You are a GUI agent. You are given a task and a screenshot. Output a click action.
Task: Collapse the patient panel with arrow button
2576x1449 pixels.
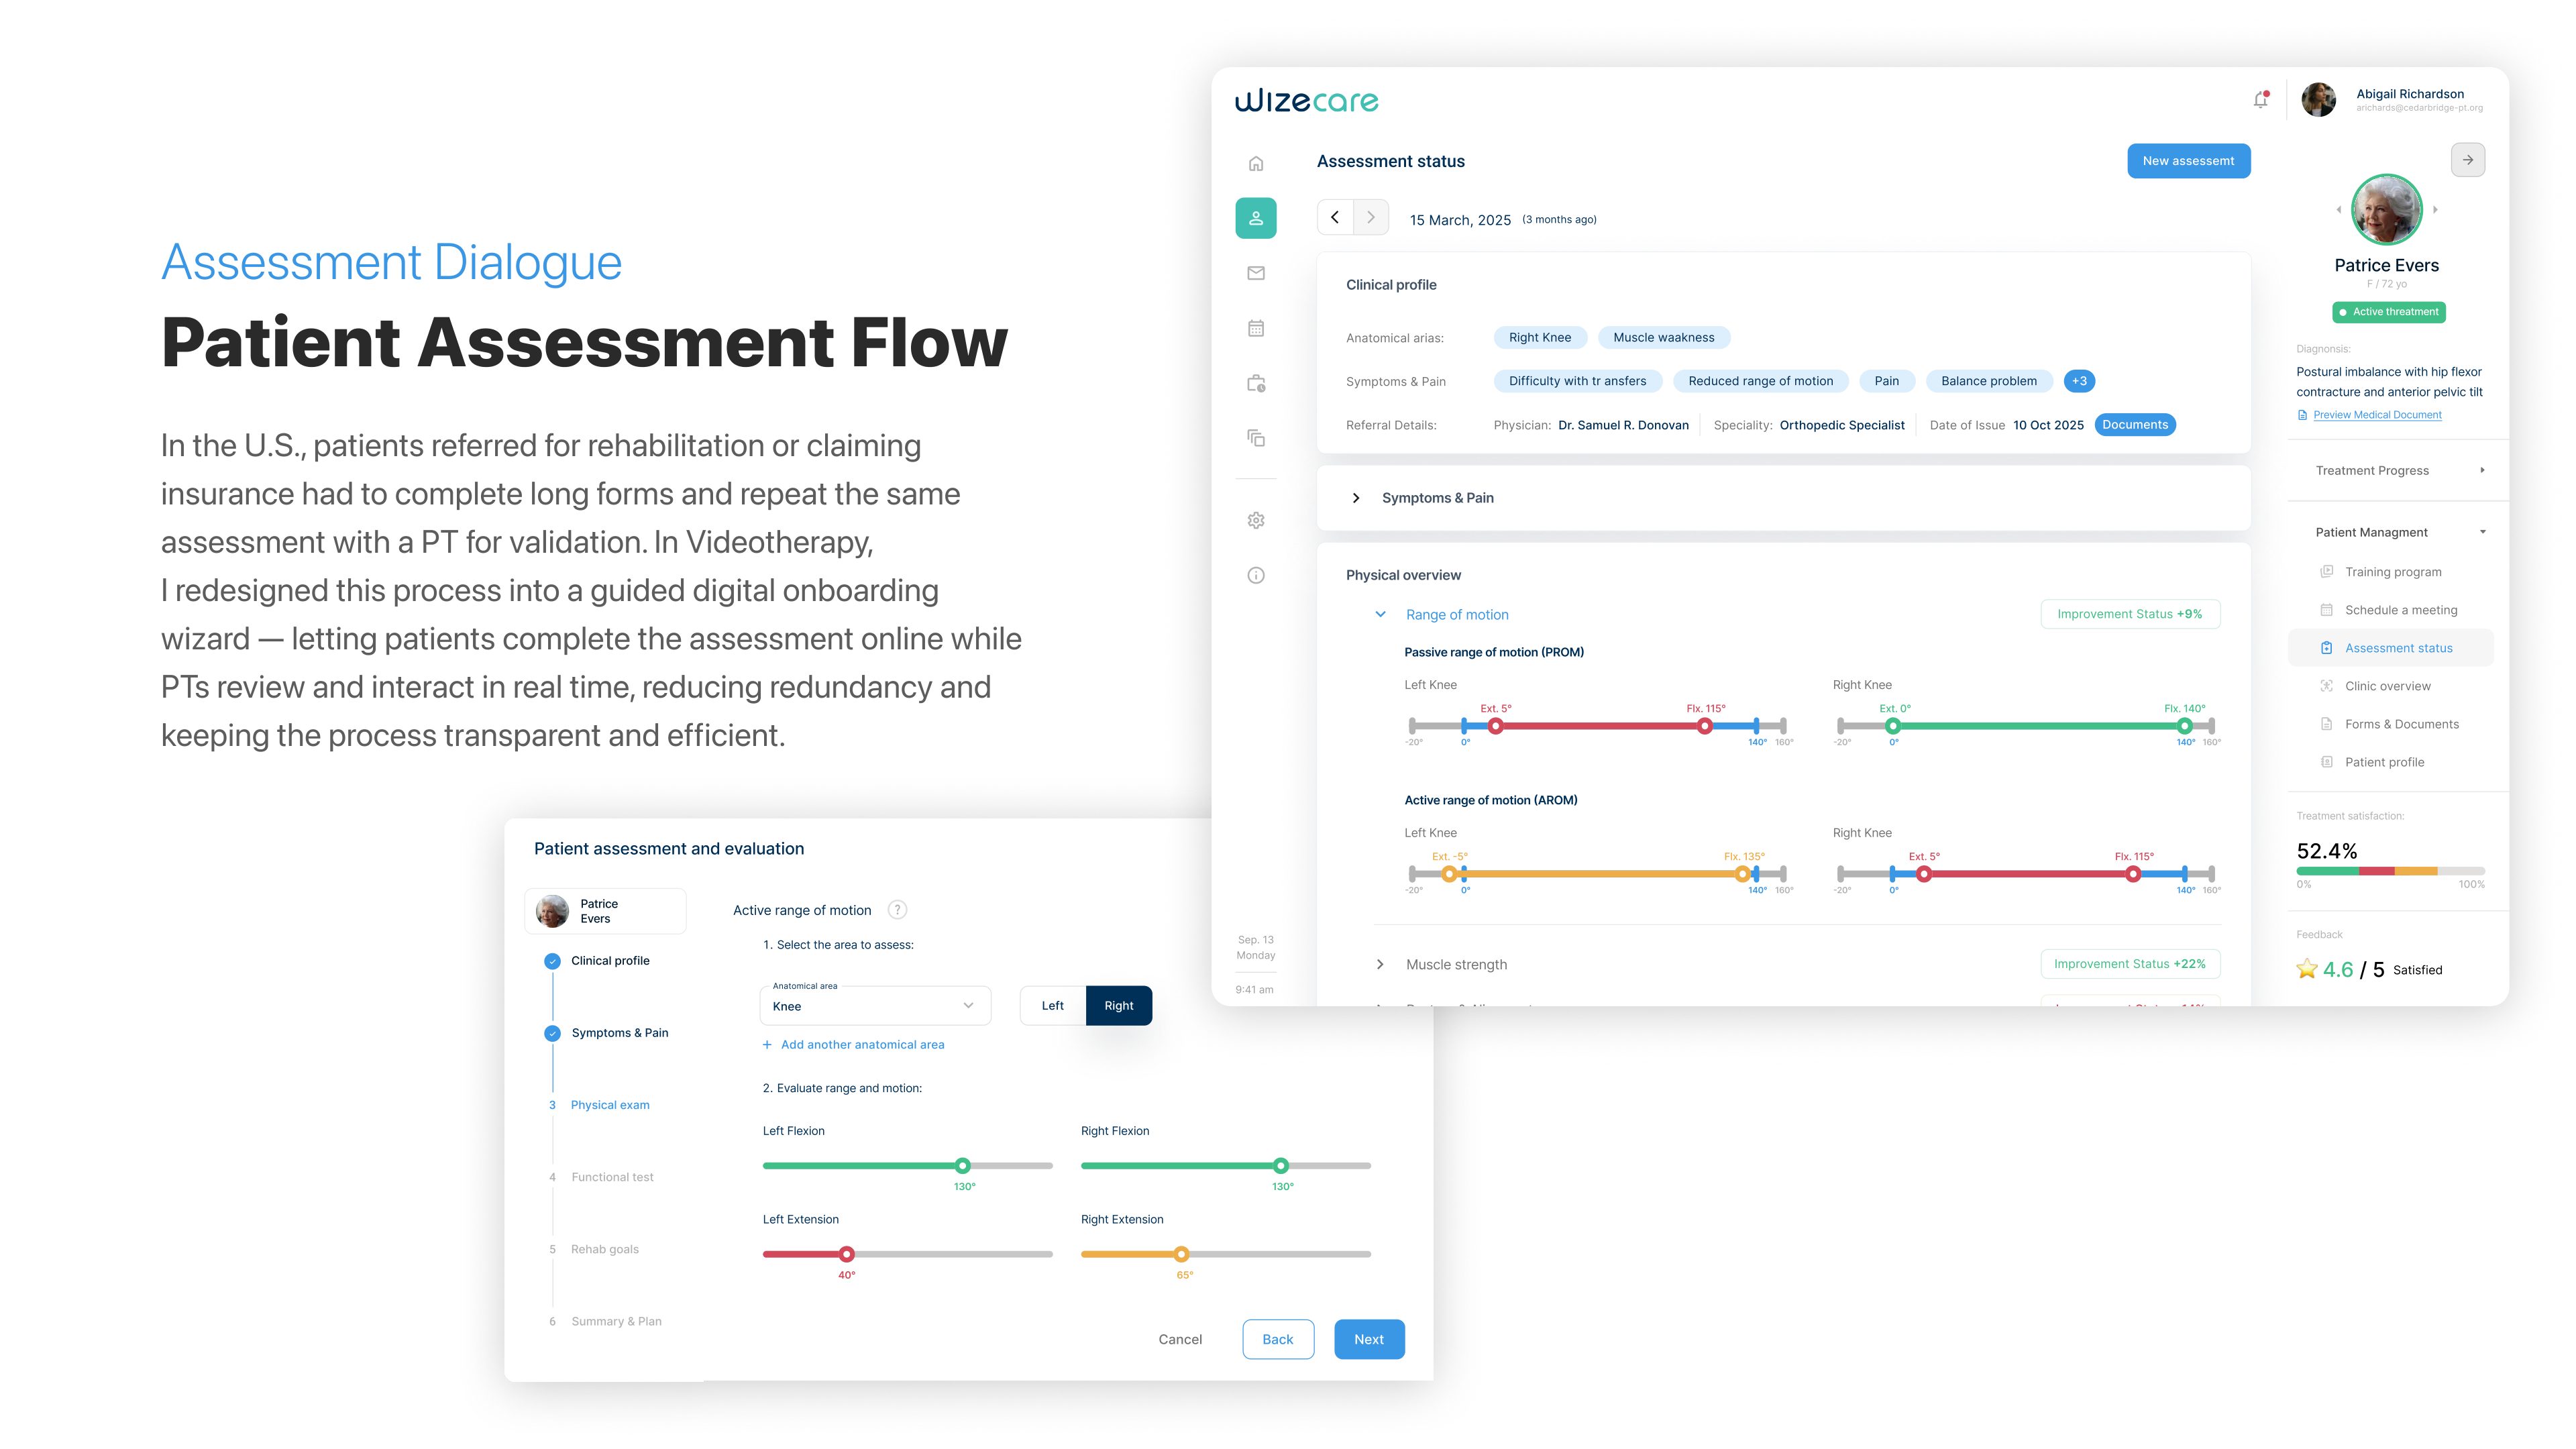[x=2467, y=160]
